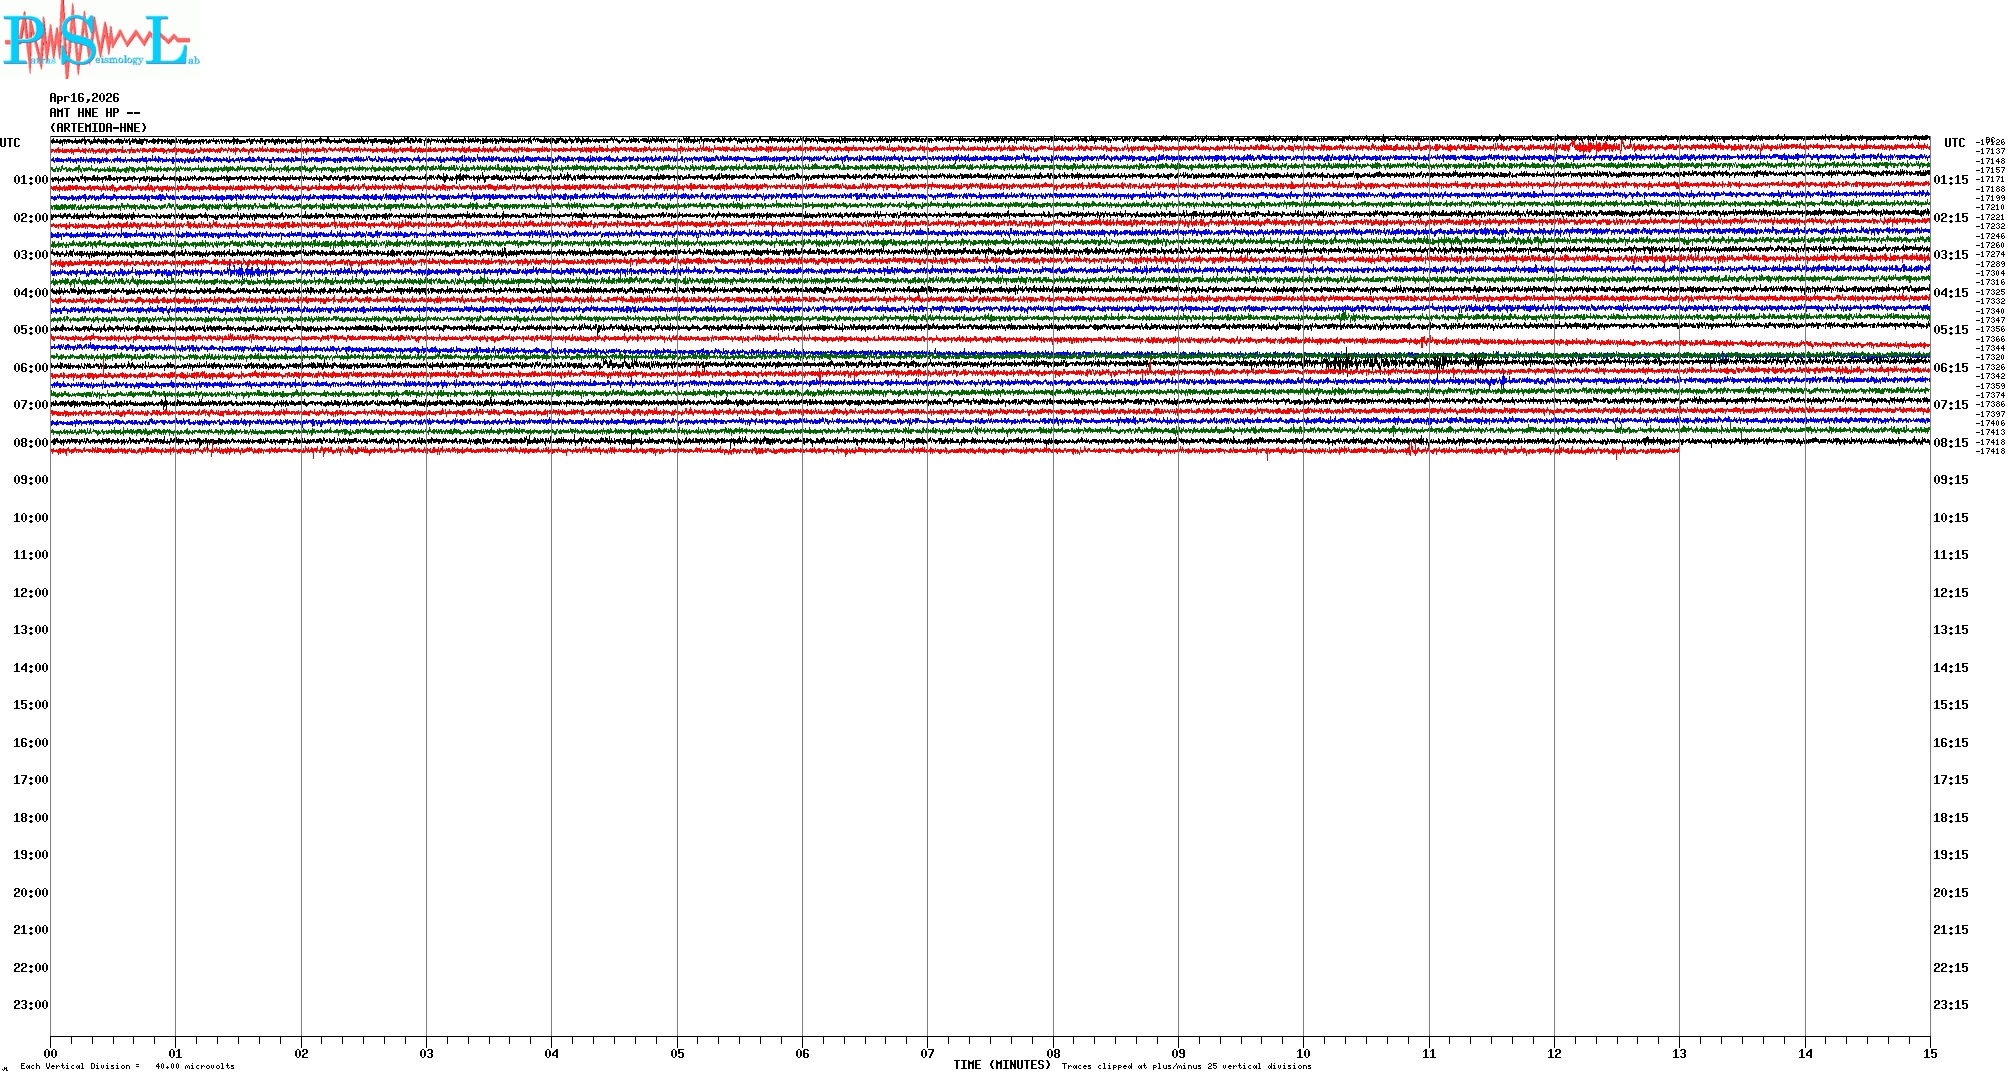
Task: Click the TIME (MINUTES) axis title
Action: coord(1001,1065)
